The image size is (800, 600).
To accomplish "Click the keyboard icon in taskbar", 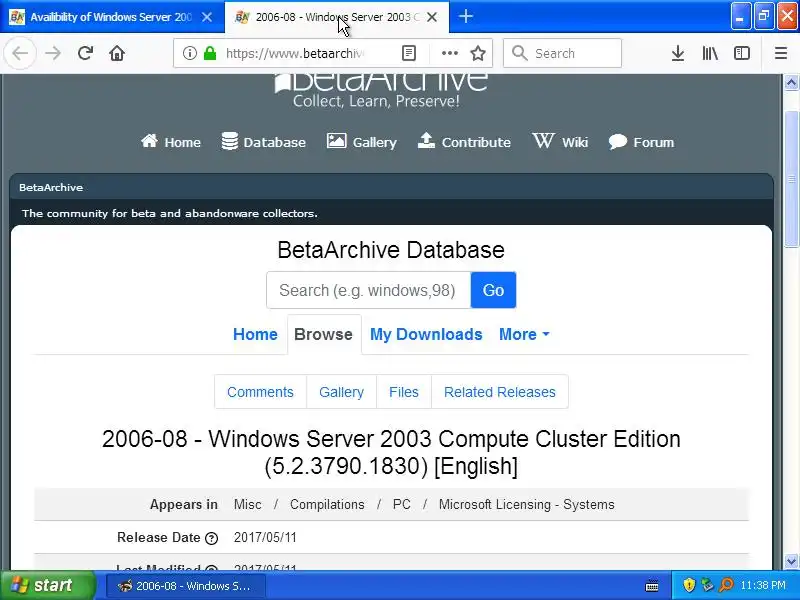I will (652, 586).
